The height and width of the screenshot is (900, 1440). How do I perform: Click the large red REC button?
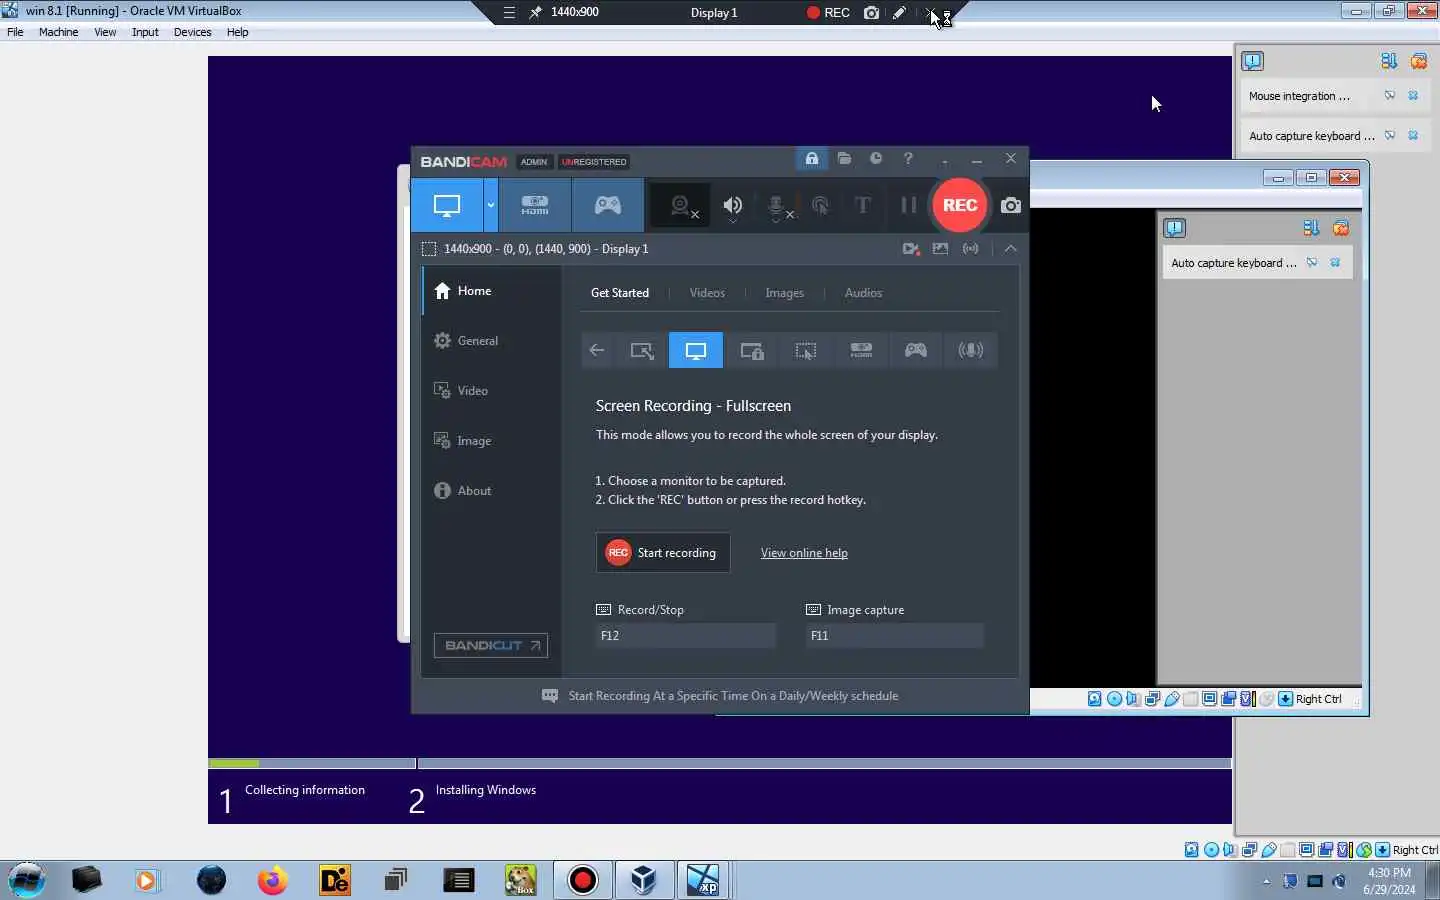click(x=959, y=205)
